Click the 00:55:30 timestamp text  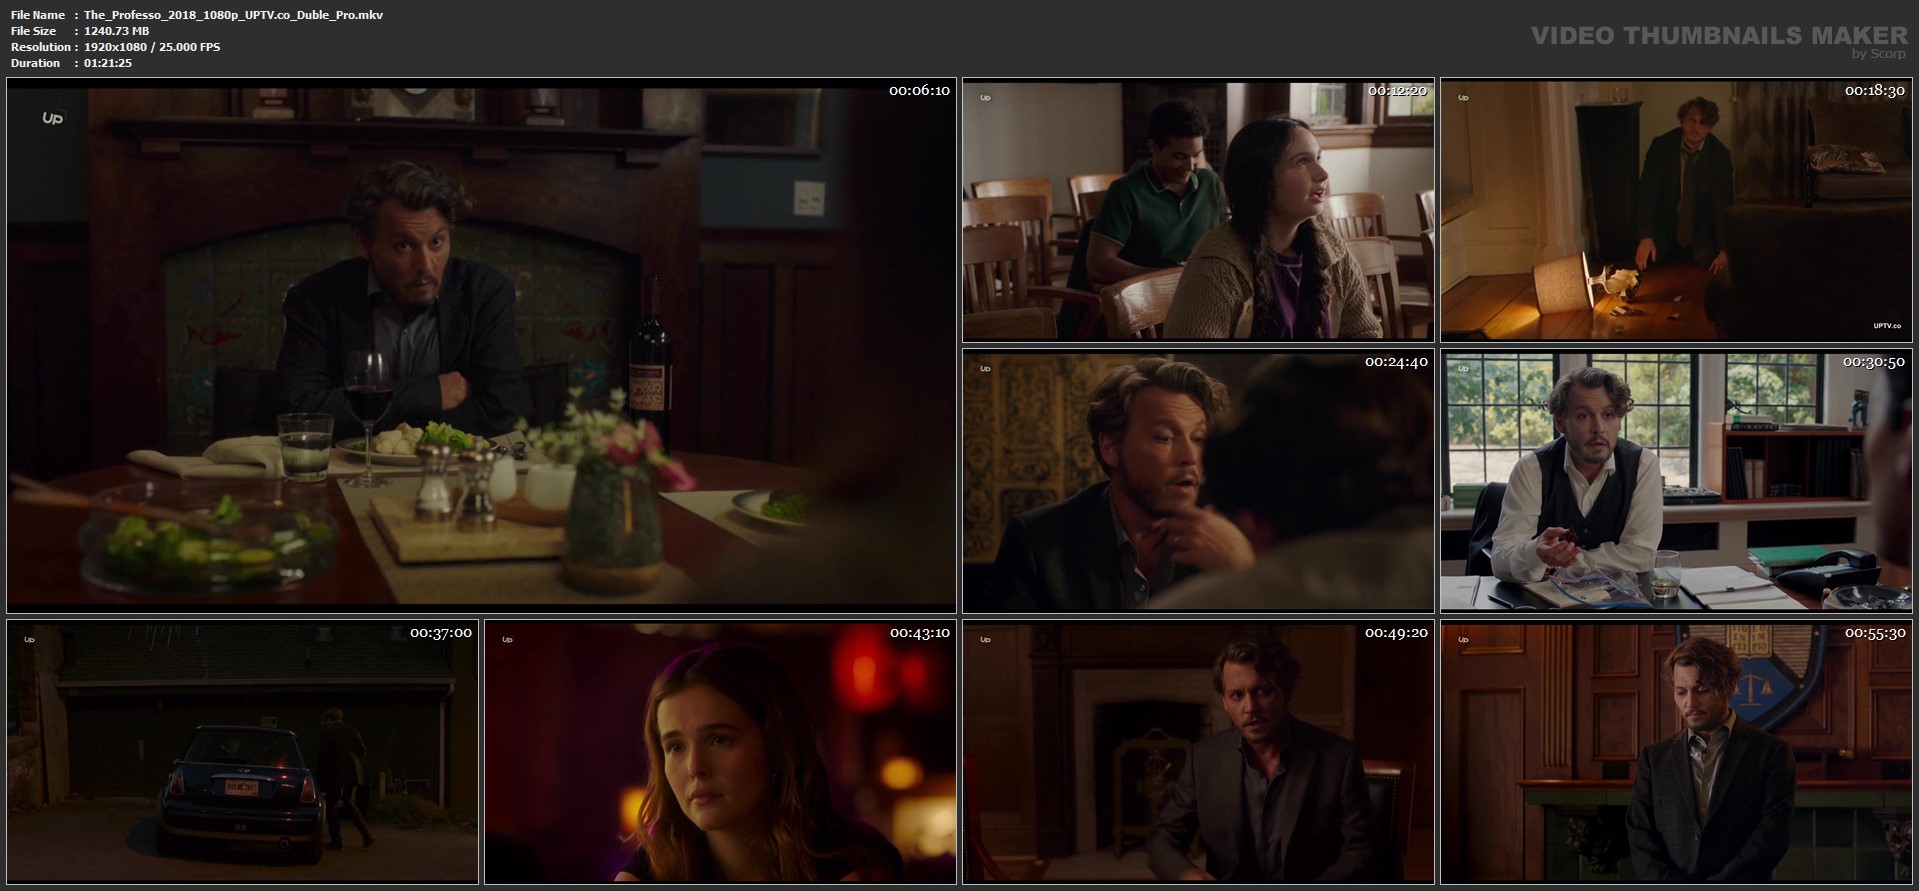(x=1875, y=633)
